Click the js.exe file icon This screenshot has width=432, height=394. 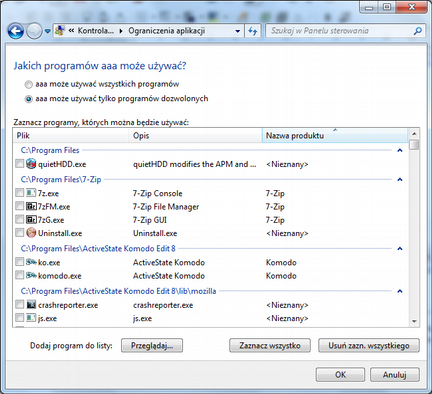pyautogui.click(x=31, y=318)
